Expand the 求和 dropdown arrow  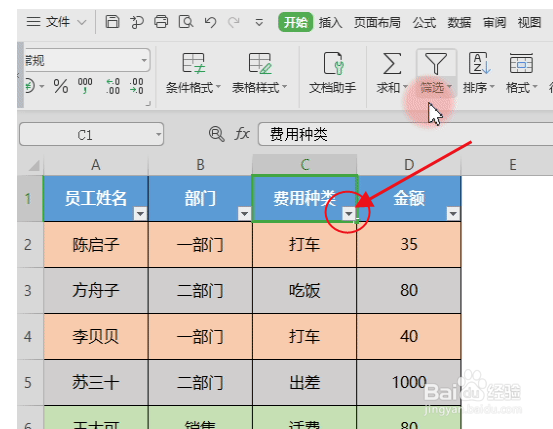pos(405,86)
